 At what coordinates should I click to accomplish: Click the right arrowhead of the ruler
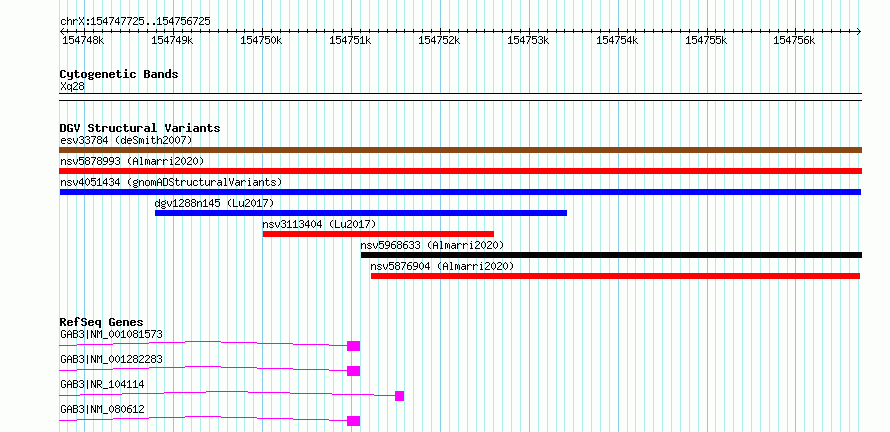tap(859, 31)
